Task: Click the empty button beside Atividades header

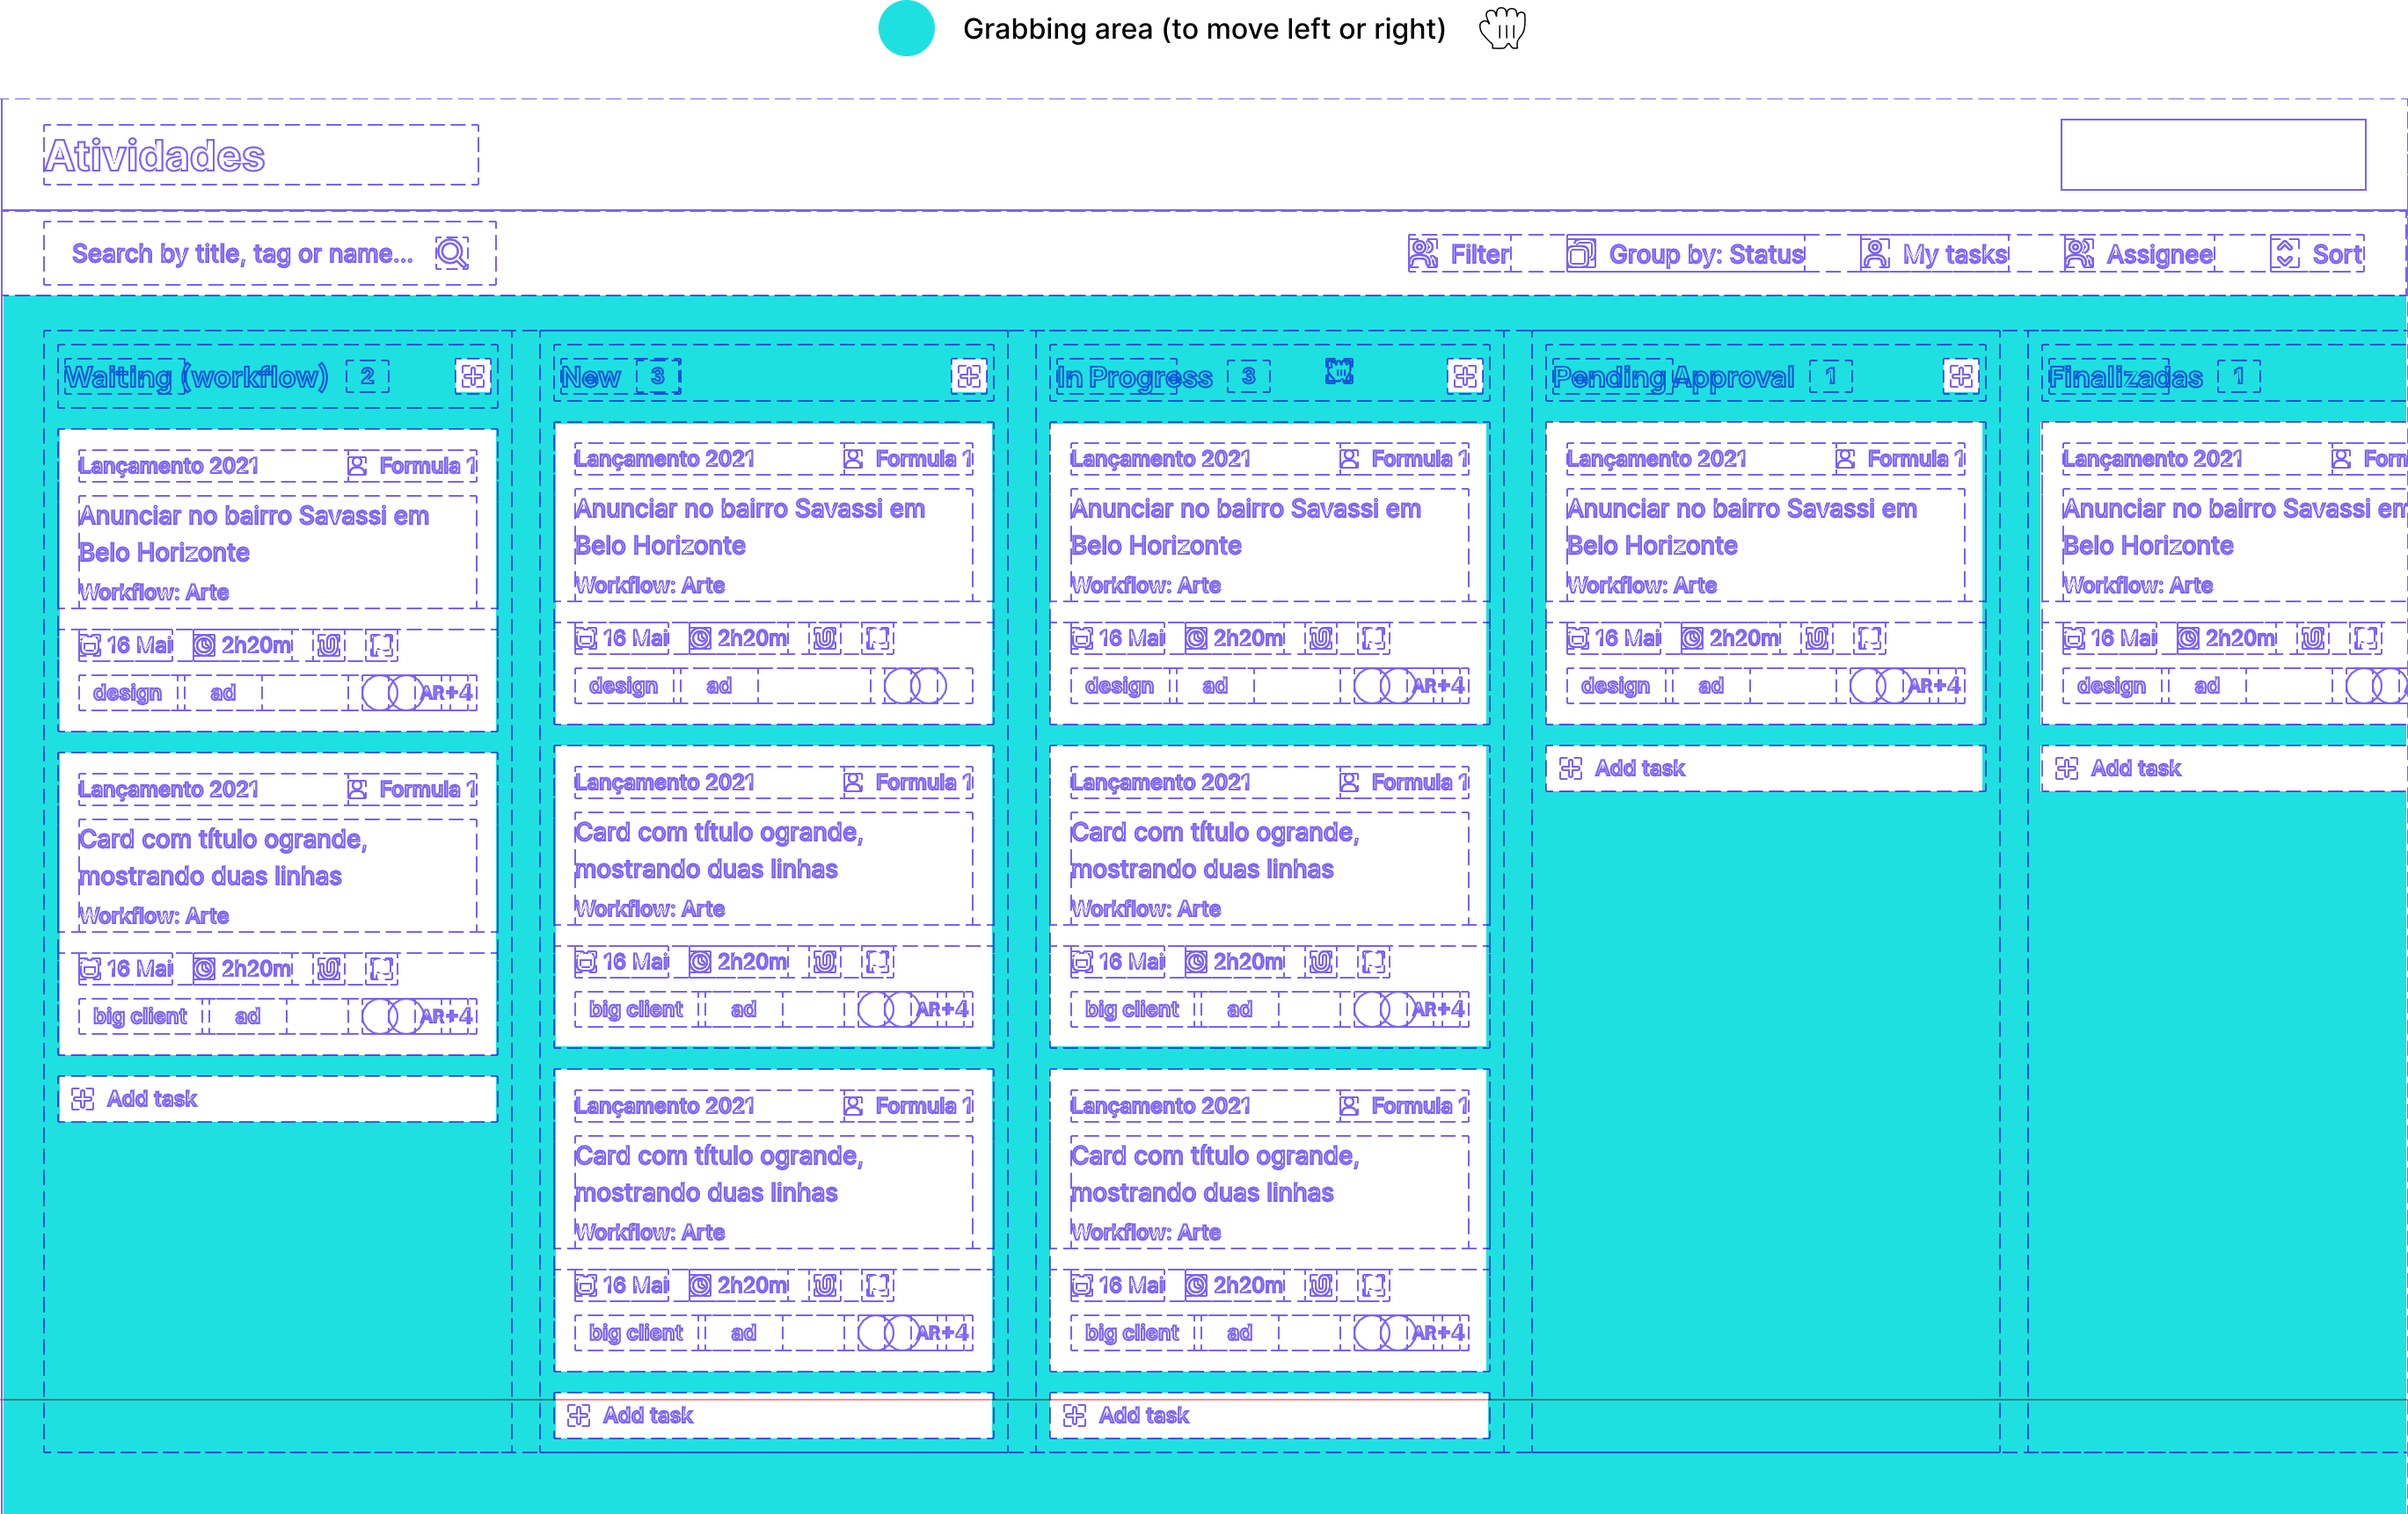Action: pos(2212,154)
